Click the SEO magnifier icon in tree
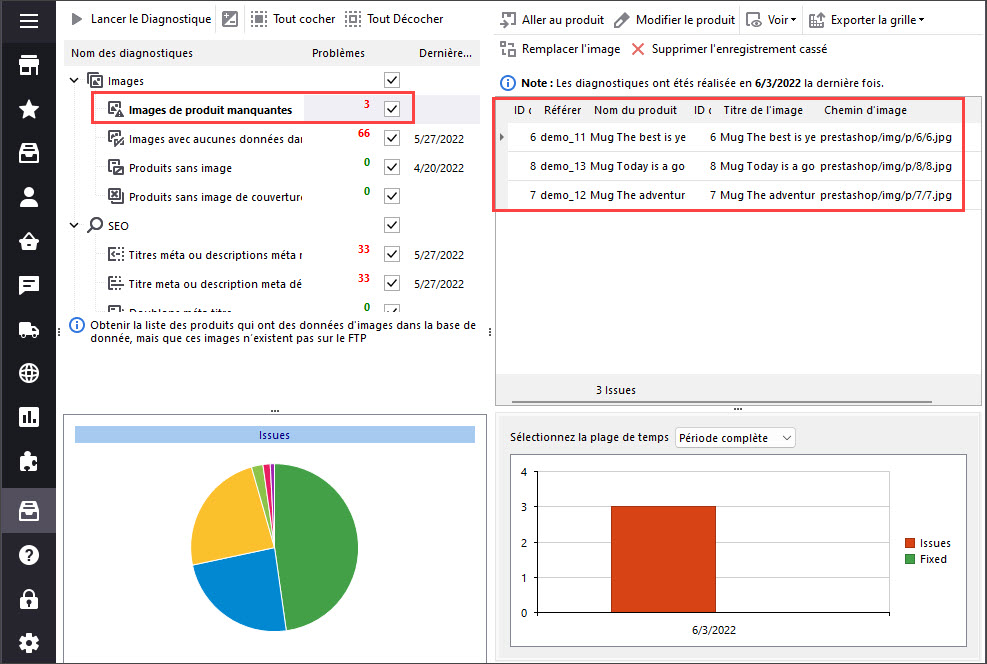The width and height of the screenshot is (987, 664). (95, 225)
